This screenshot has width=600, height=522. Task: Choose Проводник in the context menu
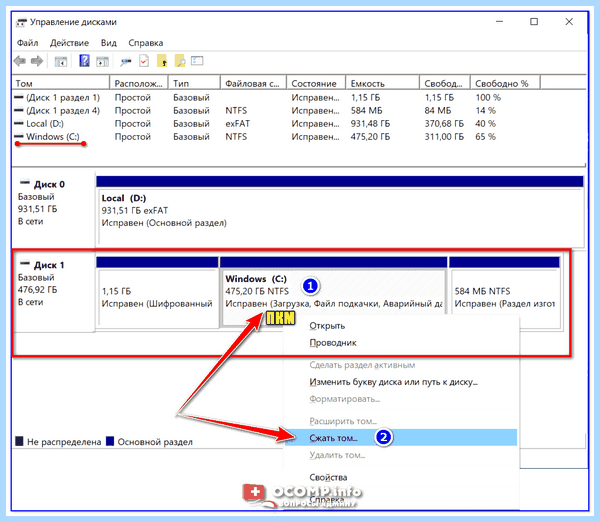click(401, 343)
